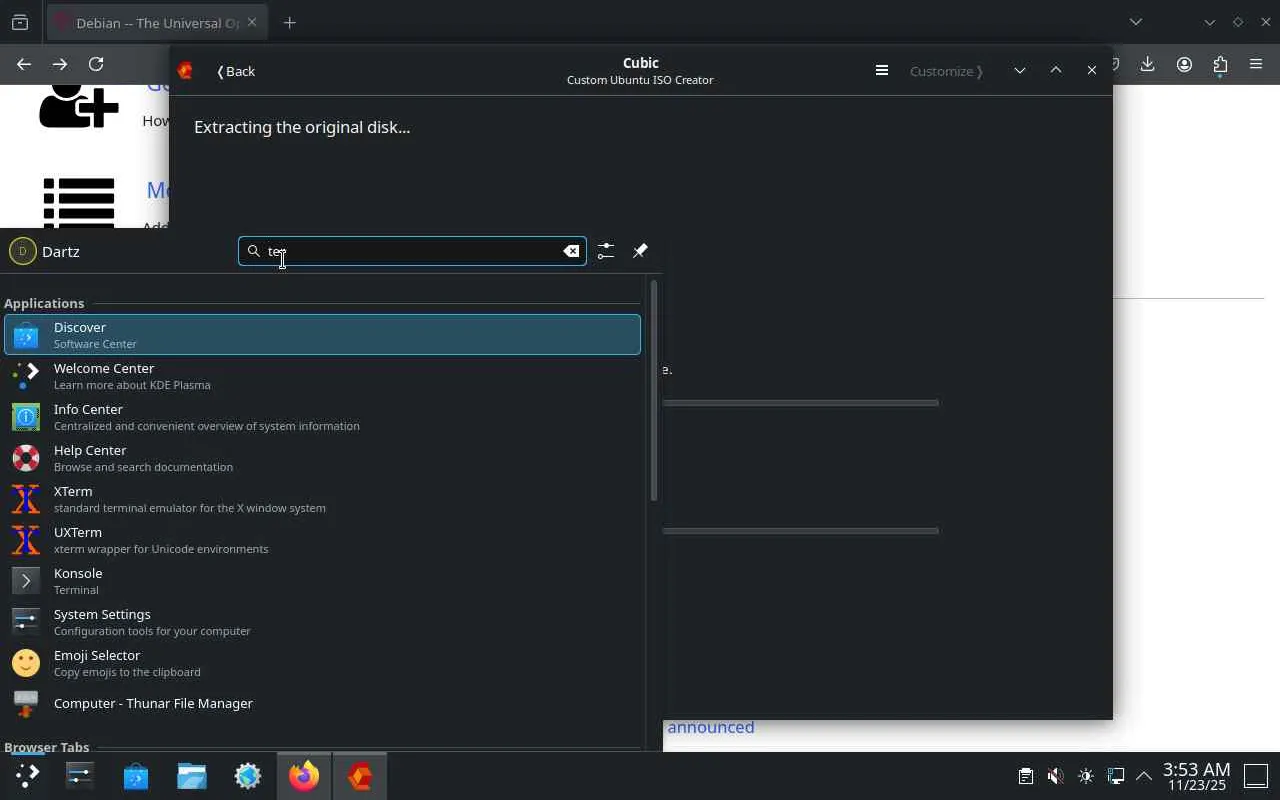Click inside the launcher search box
1280x800 pixels.
coord(412,251)
